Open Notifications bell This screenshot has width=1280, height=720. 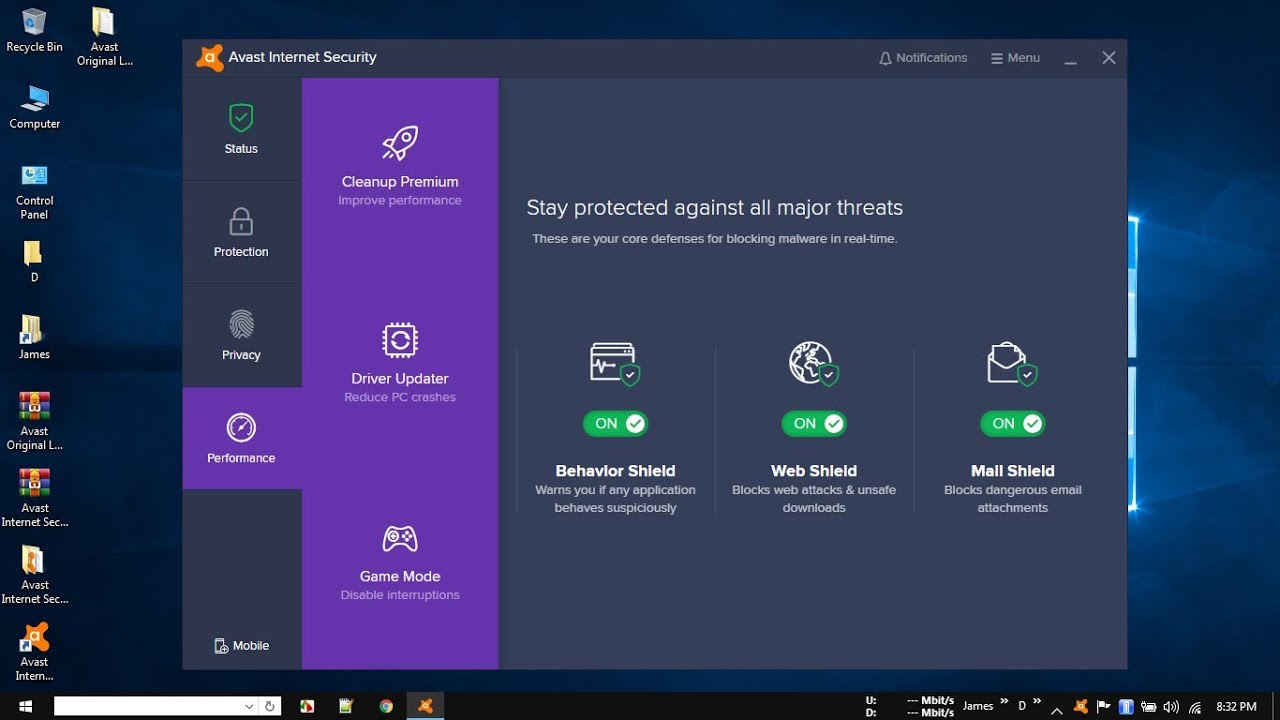(x=922, y=58)
